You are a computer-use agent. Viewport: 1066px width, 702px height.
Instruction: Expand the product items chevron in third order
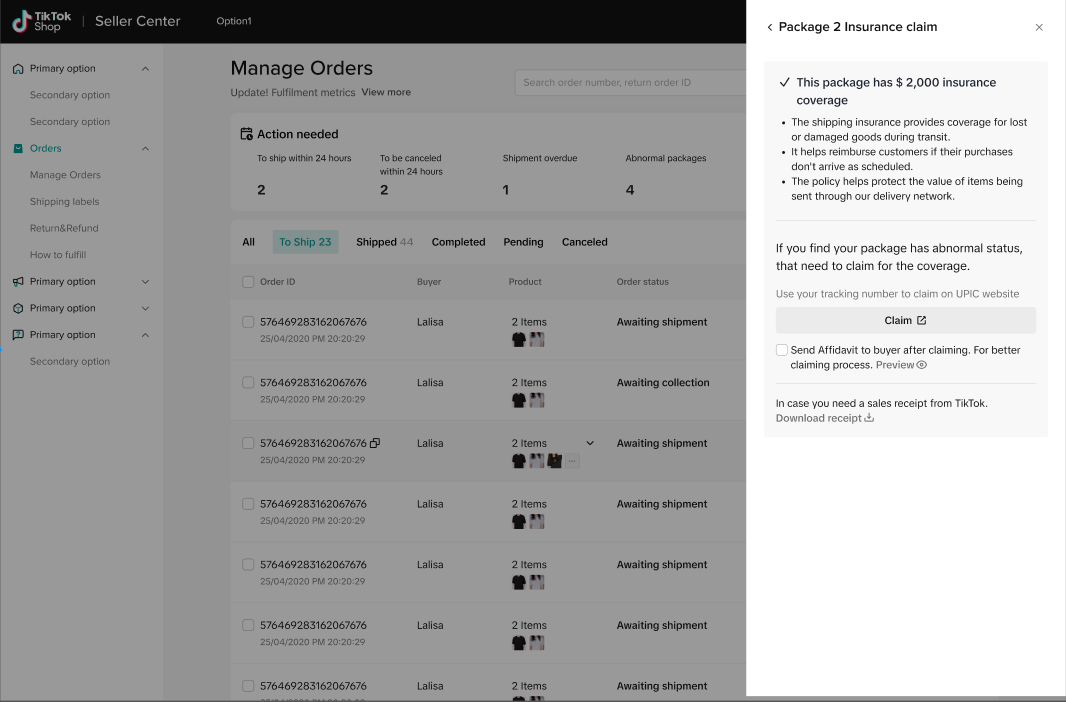point(590,443)
